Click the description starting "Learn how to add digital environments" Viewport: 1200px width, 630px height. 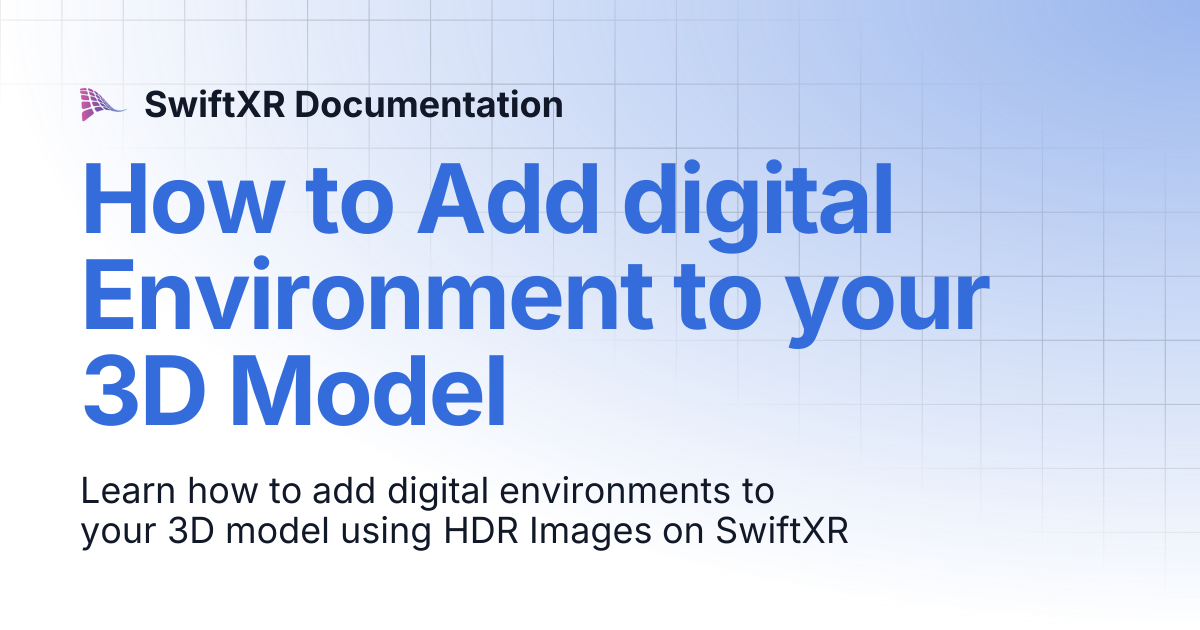464,512
